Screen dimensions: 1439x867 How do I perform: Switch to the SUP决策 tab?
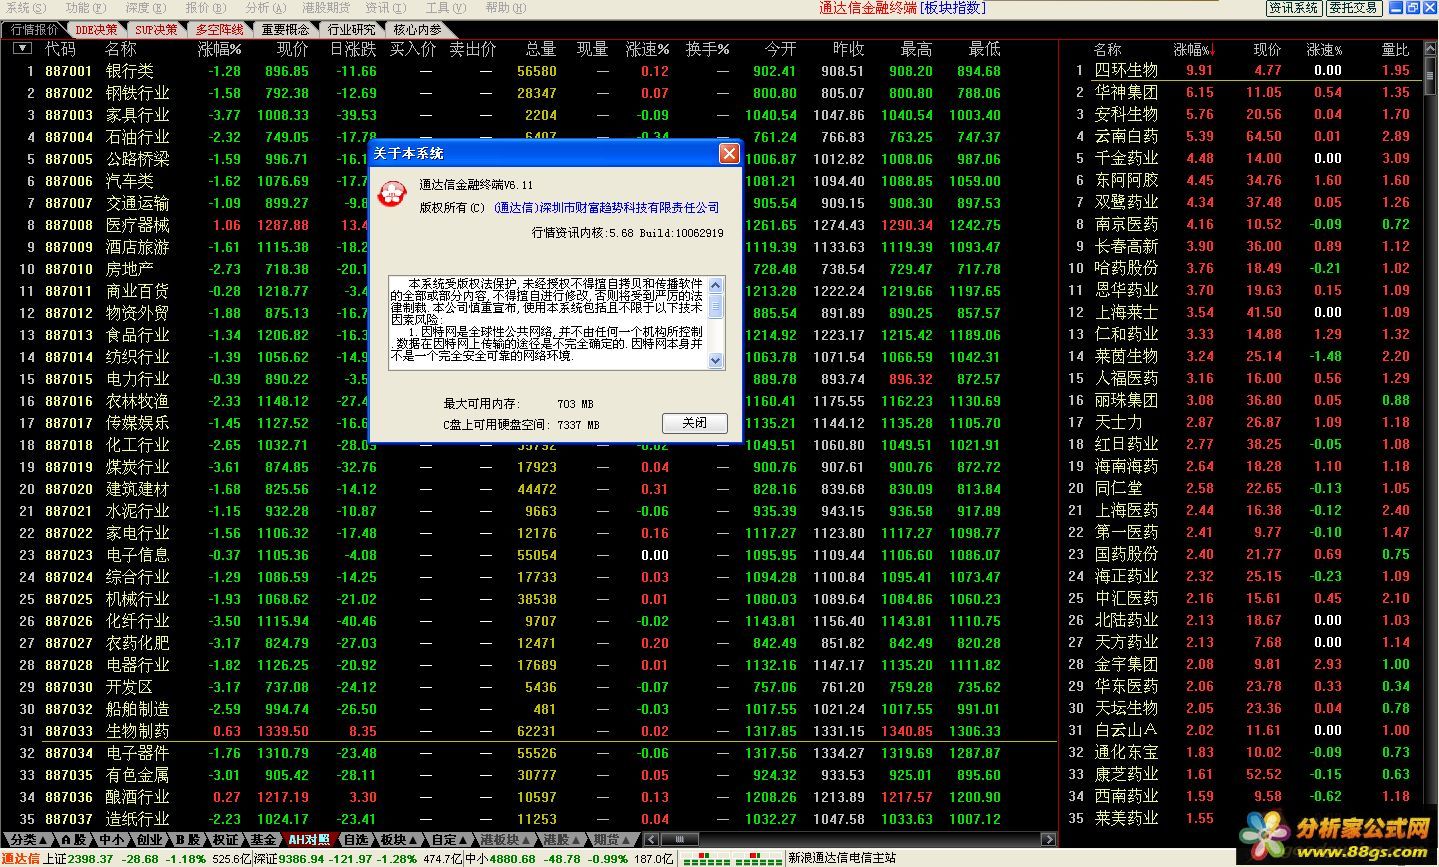[156, 30]
